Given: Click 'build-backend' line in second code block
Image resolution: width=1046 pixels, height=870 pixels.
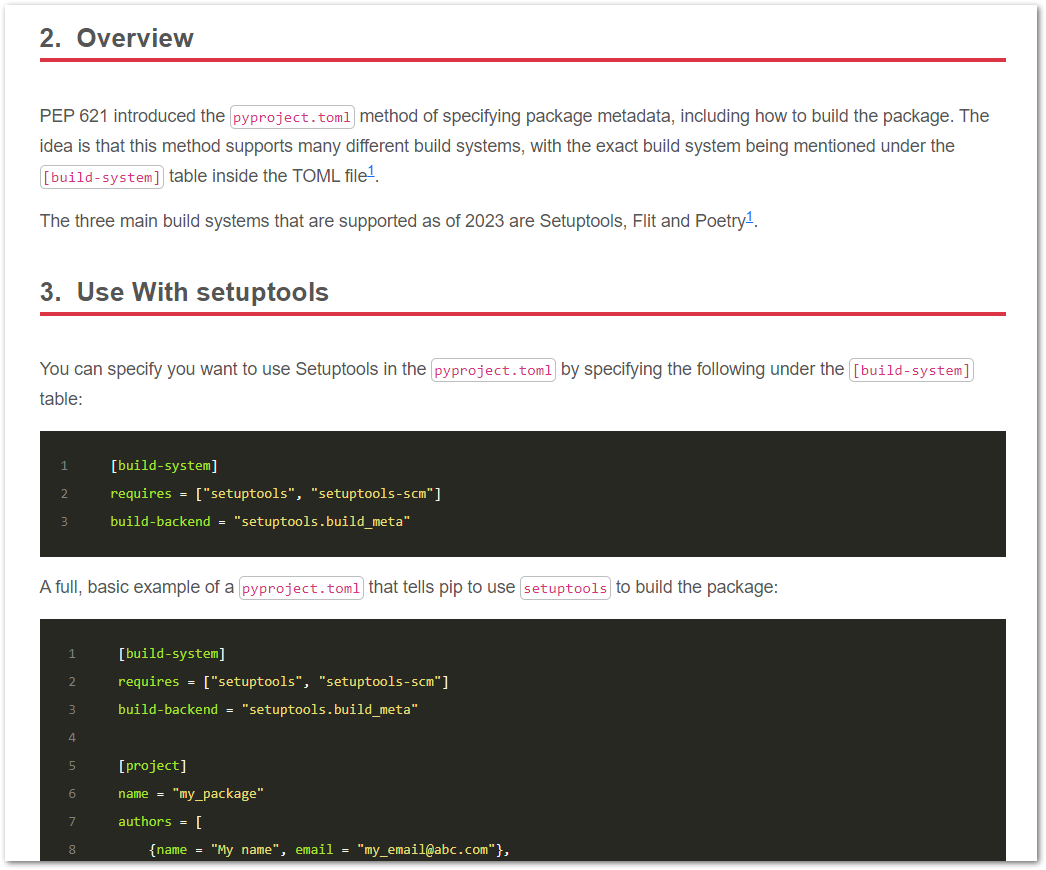Looking at the screenshot, I should point(267,709).
